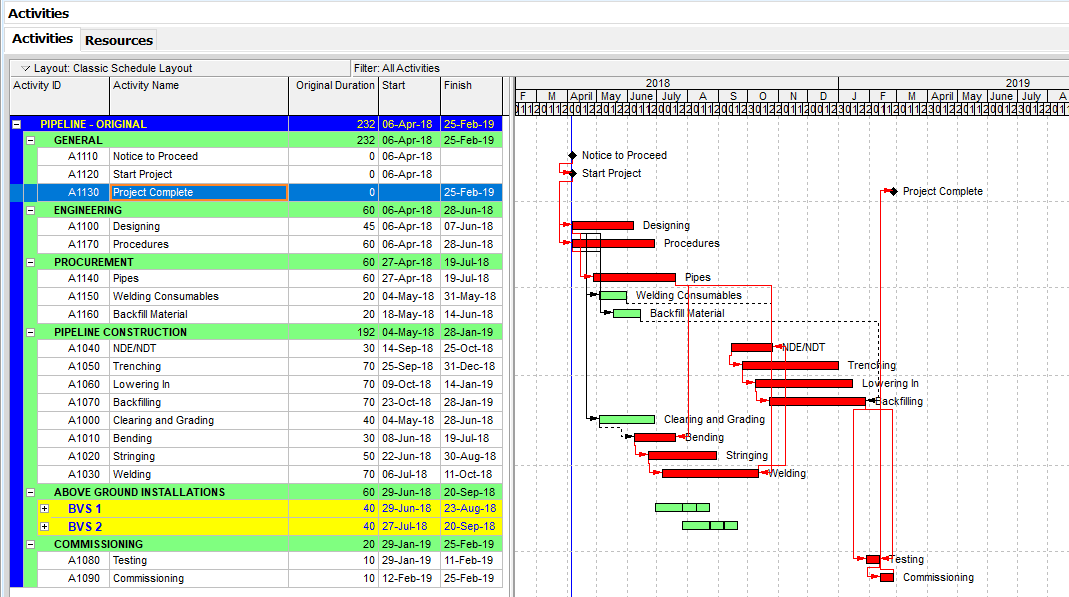Click Activity ID A1090 cell
Screen dimensions: 1069x597
click(x=83, y=579)
